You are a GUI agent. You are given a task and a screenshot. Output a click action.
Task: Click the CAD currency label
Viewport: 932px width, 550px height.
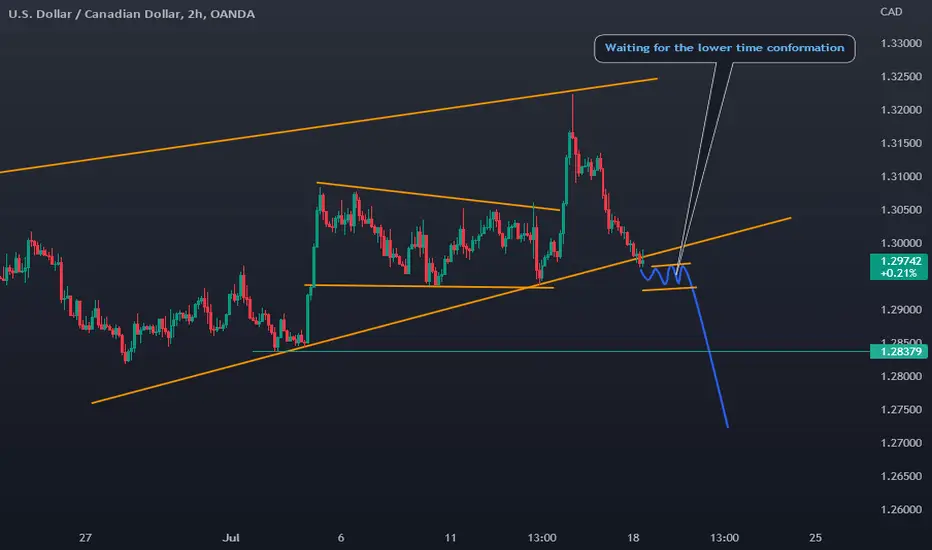pos(890,12)
